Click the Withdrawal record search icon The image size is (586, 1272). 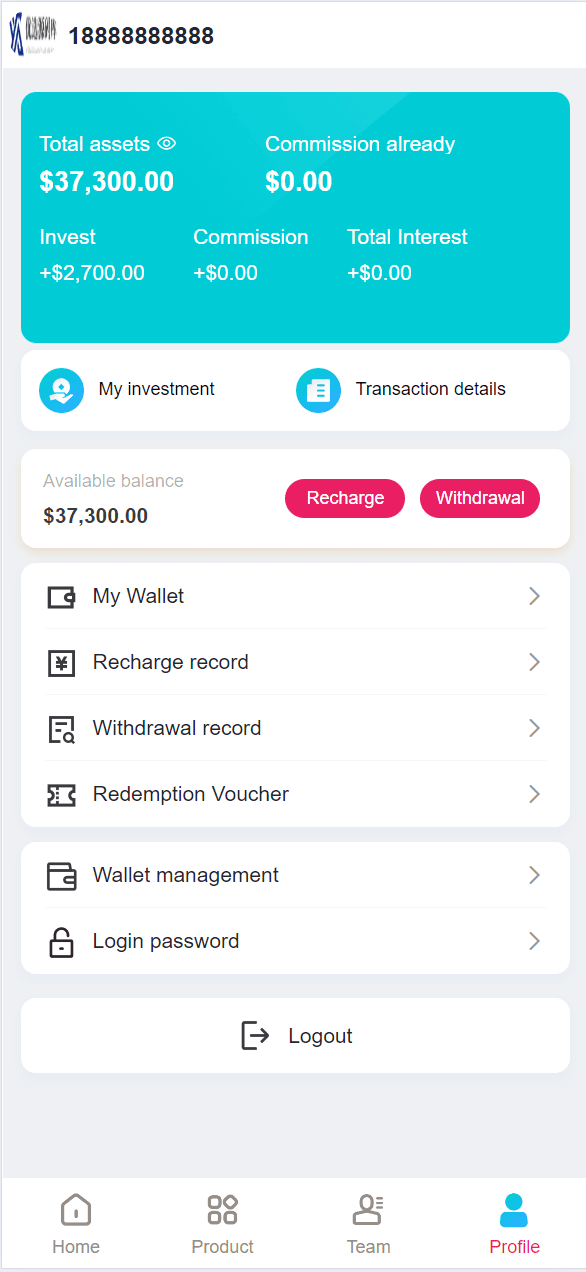[62, 729]
